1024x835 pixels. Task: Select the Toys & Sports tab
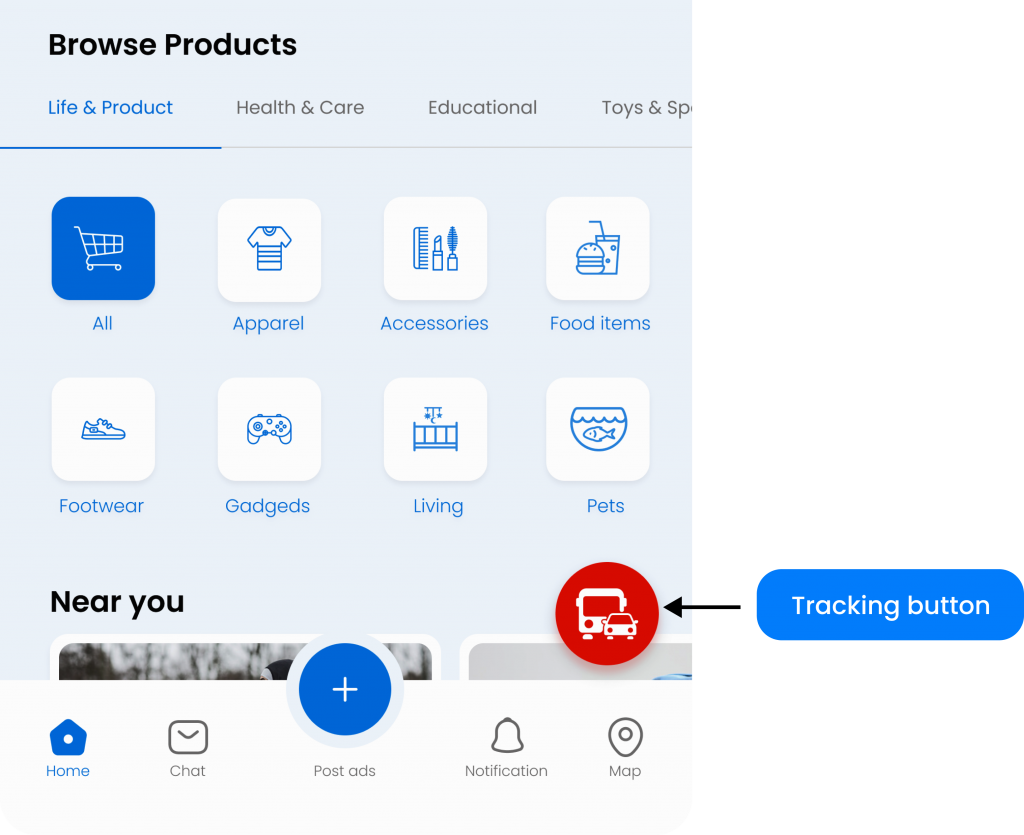click(x=645, y=108)
